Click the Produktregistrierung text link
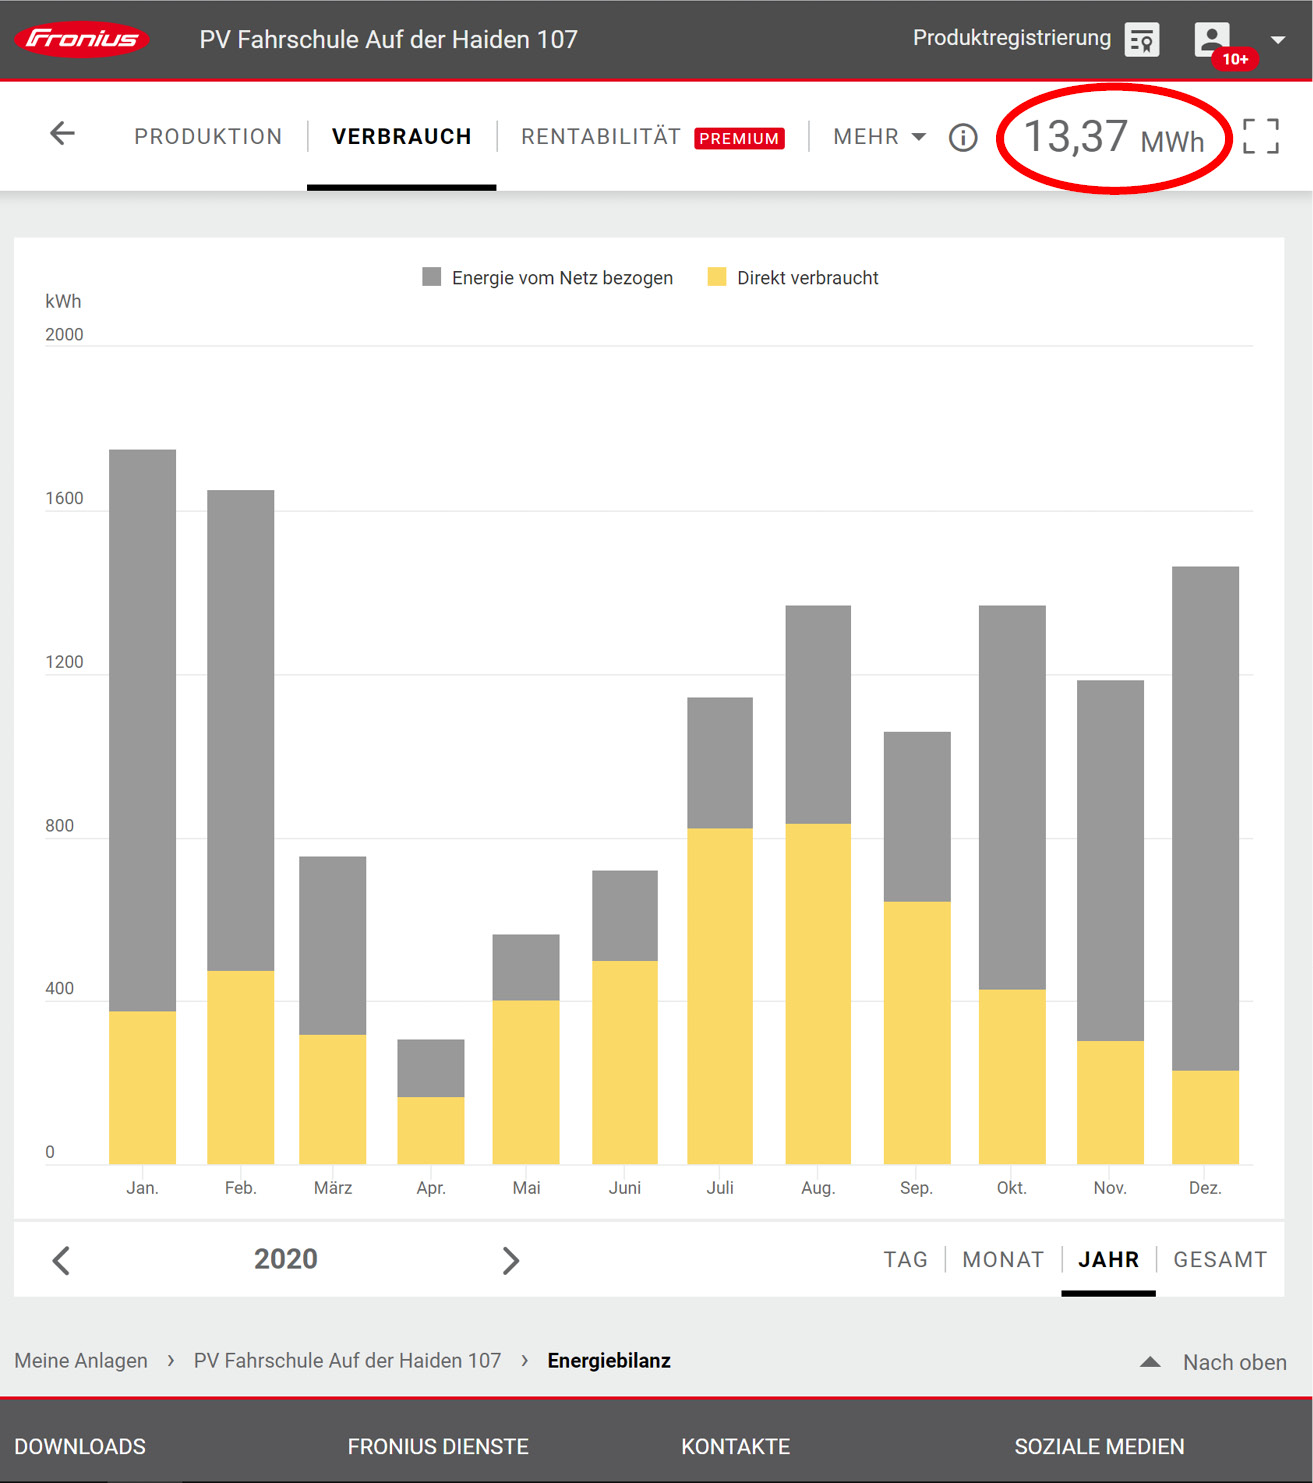The image size is (1313, 1483). coord(1011,38)
